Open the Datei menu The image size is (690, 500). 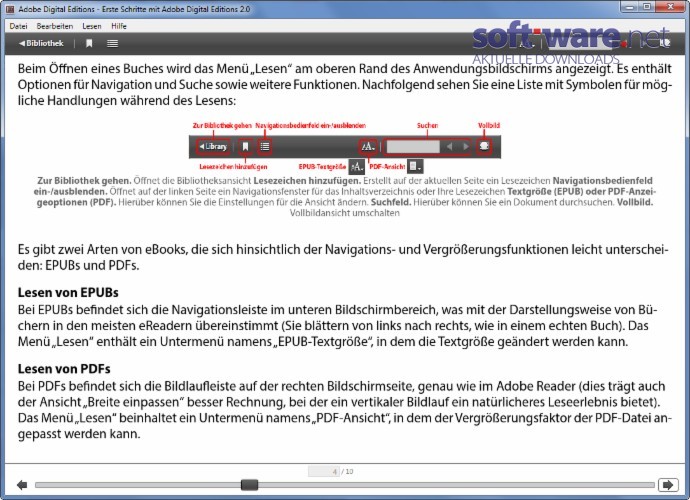click(x=18, y=26)
